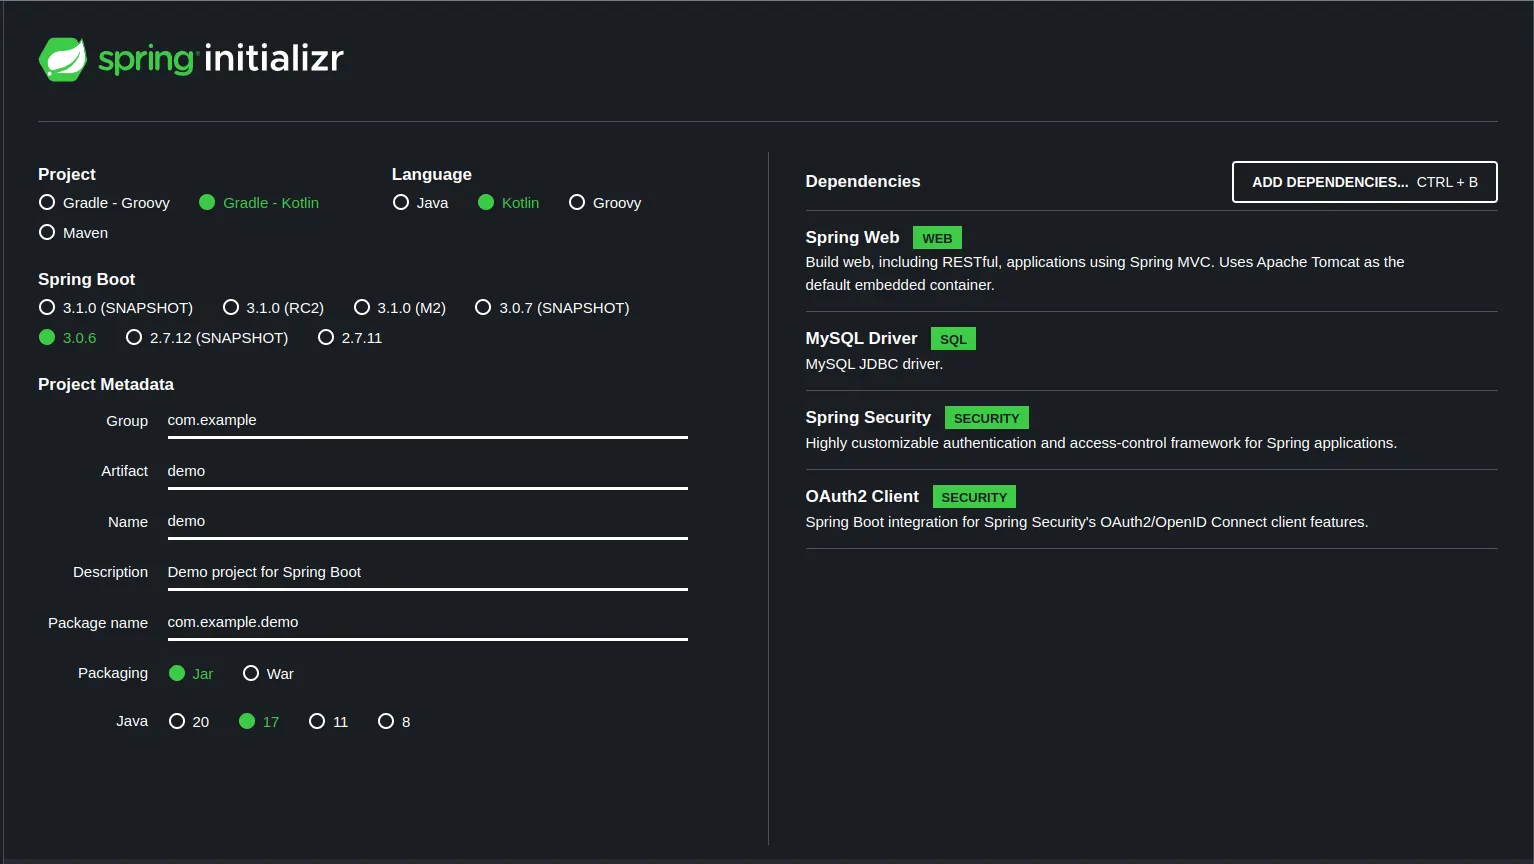The width and height of the screenshot is (1534, 864).
Task: Click the OAuth2 Client dependency title
Action: 862,496
